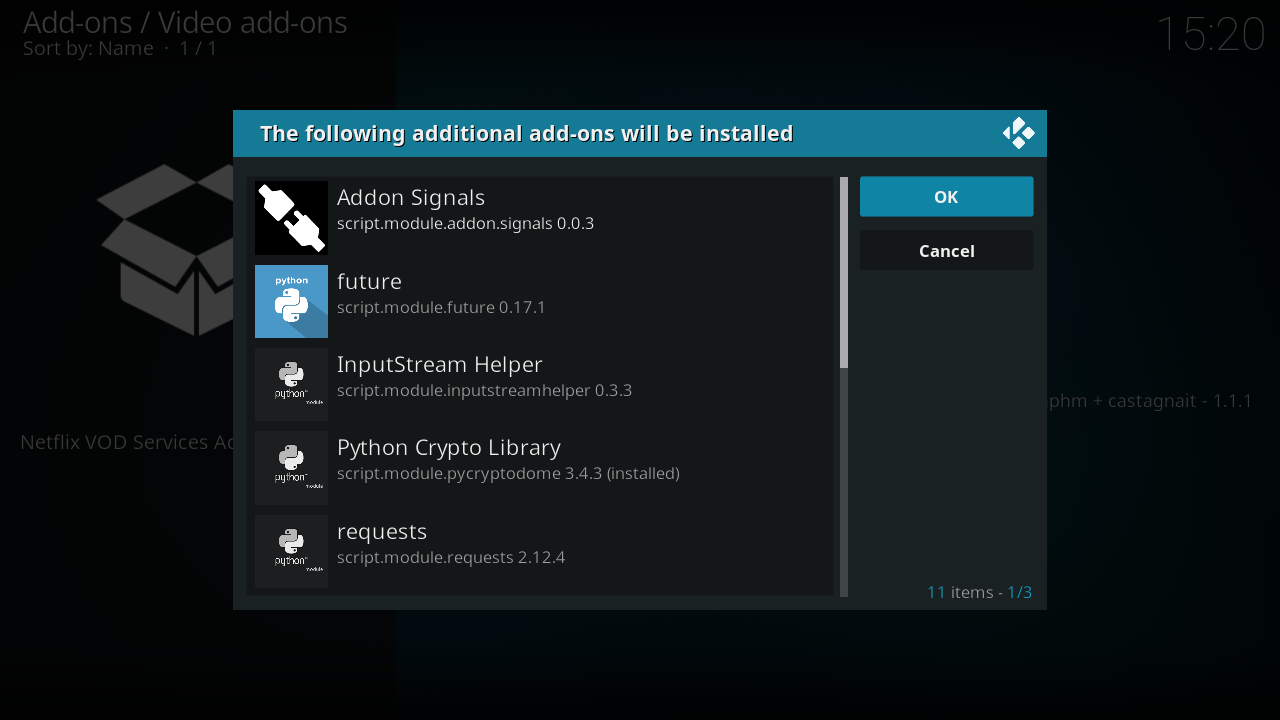Click the requests module icon

tap(291, 551)
